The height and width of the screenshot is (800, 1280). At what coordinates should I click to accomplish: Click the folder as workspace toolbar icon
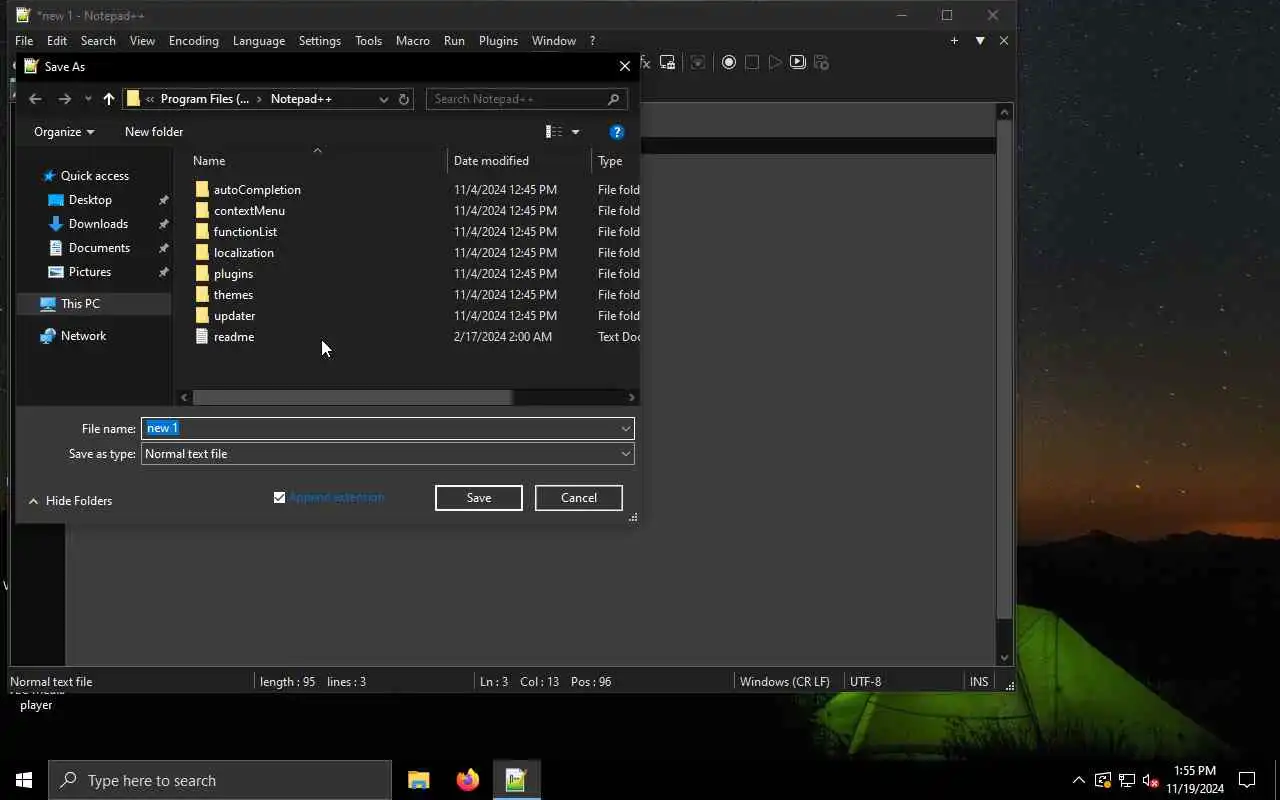pos(667,62)
